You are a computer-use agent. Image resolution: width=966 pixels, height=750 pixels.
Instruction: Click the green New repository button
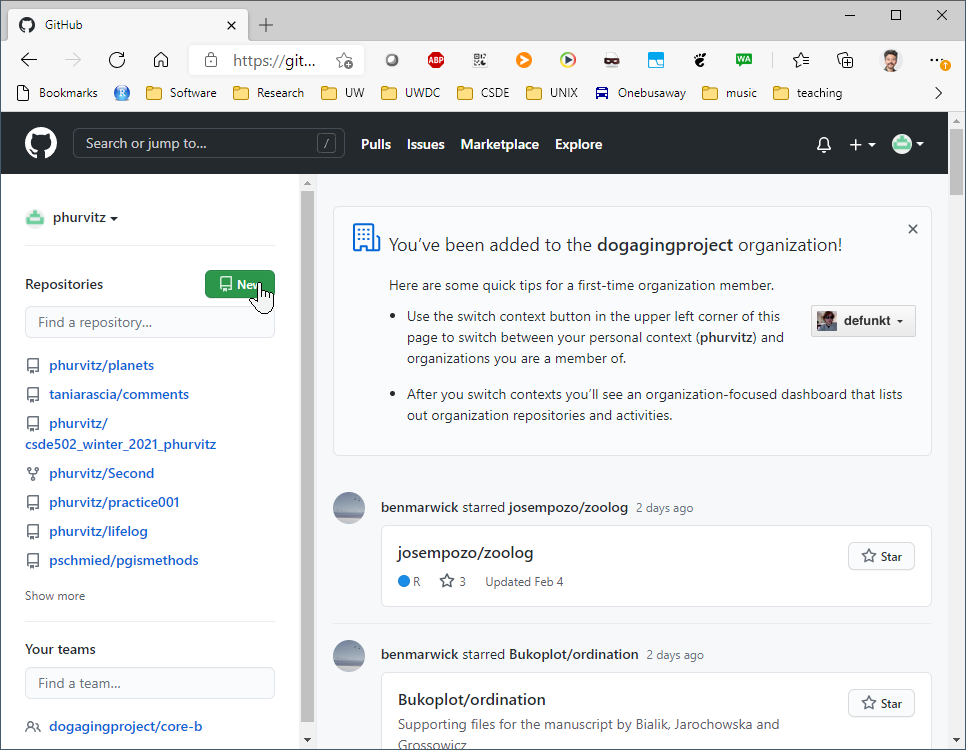coord(240,284)
